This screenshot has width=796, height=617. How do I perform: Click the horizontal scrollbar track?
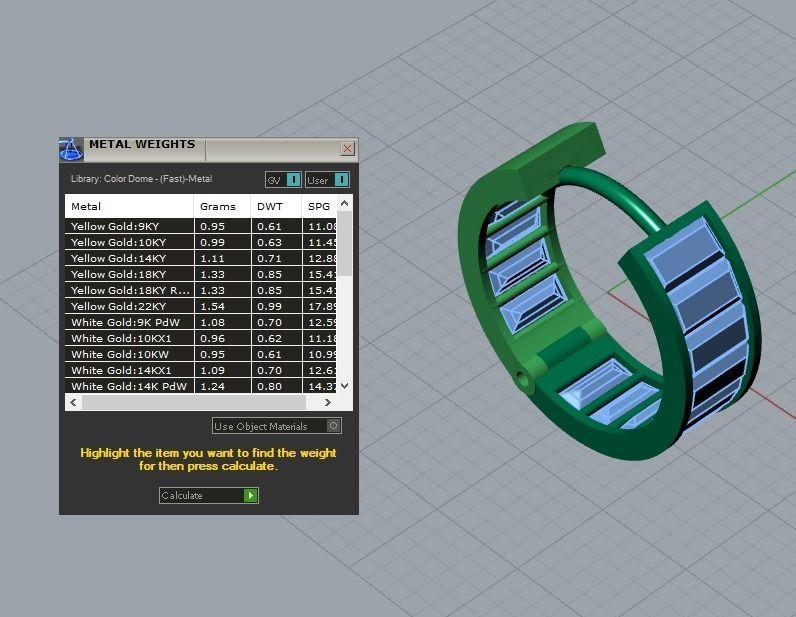(x=194, y=402)
